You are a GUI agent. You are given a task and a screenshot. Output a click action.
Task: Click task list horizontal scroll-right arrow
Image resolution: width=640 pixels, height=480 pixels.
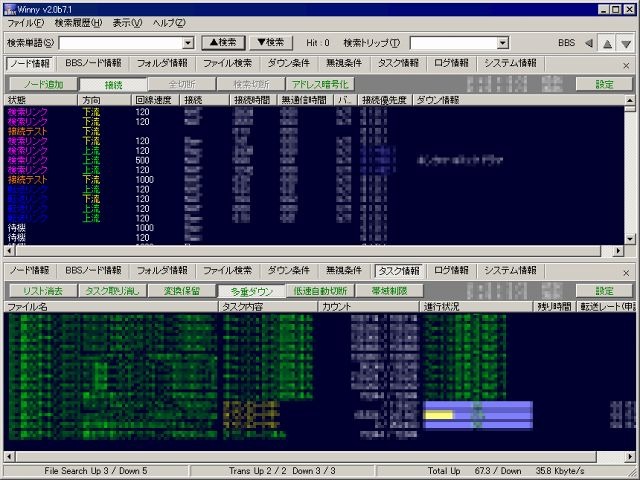(631, 456)
